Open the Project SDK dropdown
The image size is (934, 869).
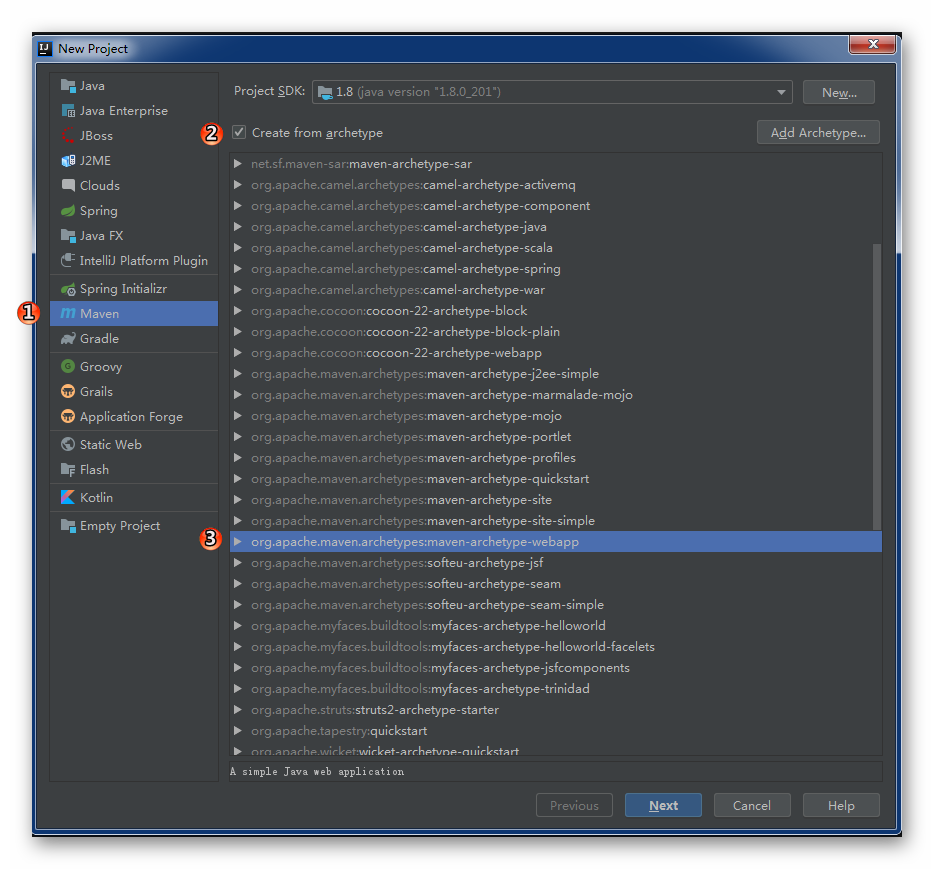(x=781, y=91)
